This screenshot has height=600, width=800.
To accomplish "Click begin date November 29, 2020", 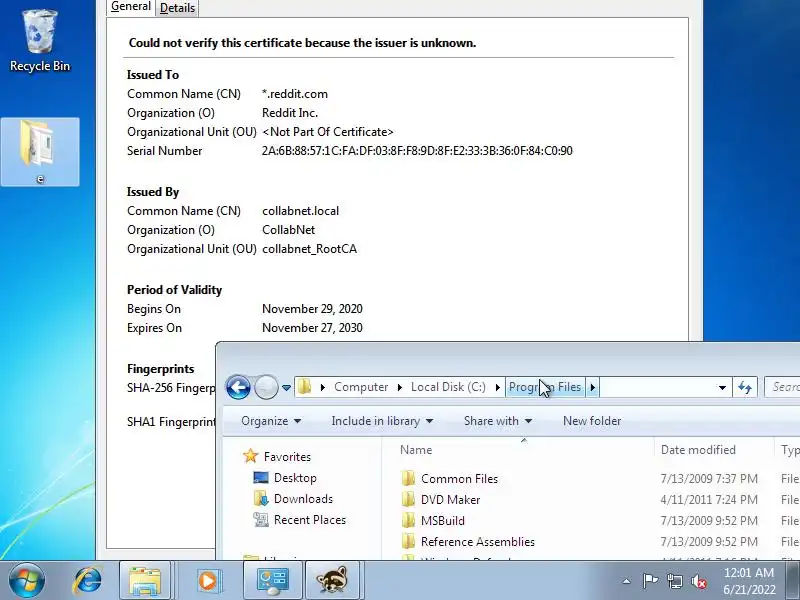I will pyautogui.click(x=312, y=309).
